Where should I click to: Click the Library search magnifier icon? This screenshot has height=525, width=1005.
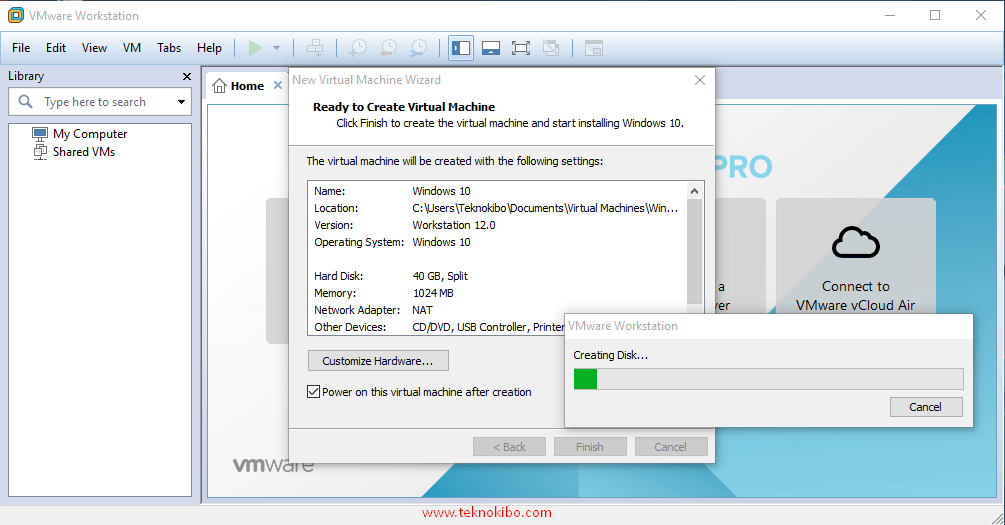coord(26,101)
